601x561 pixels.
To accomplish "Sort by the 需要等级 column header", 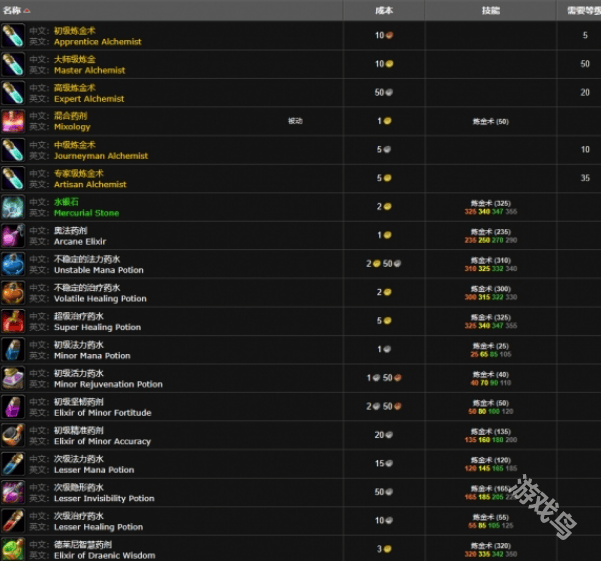I will (x=579, y=10).
